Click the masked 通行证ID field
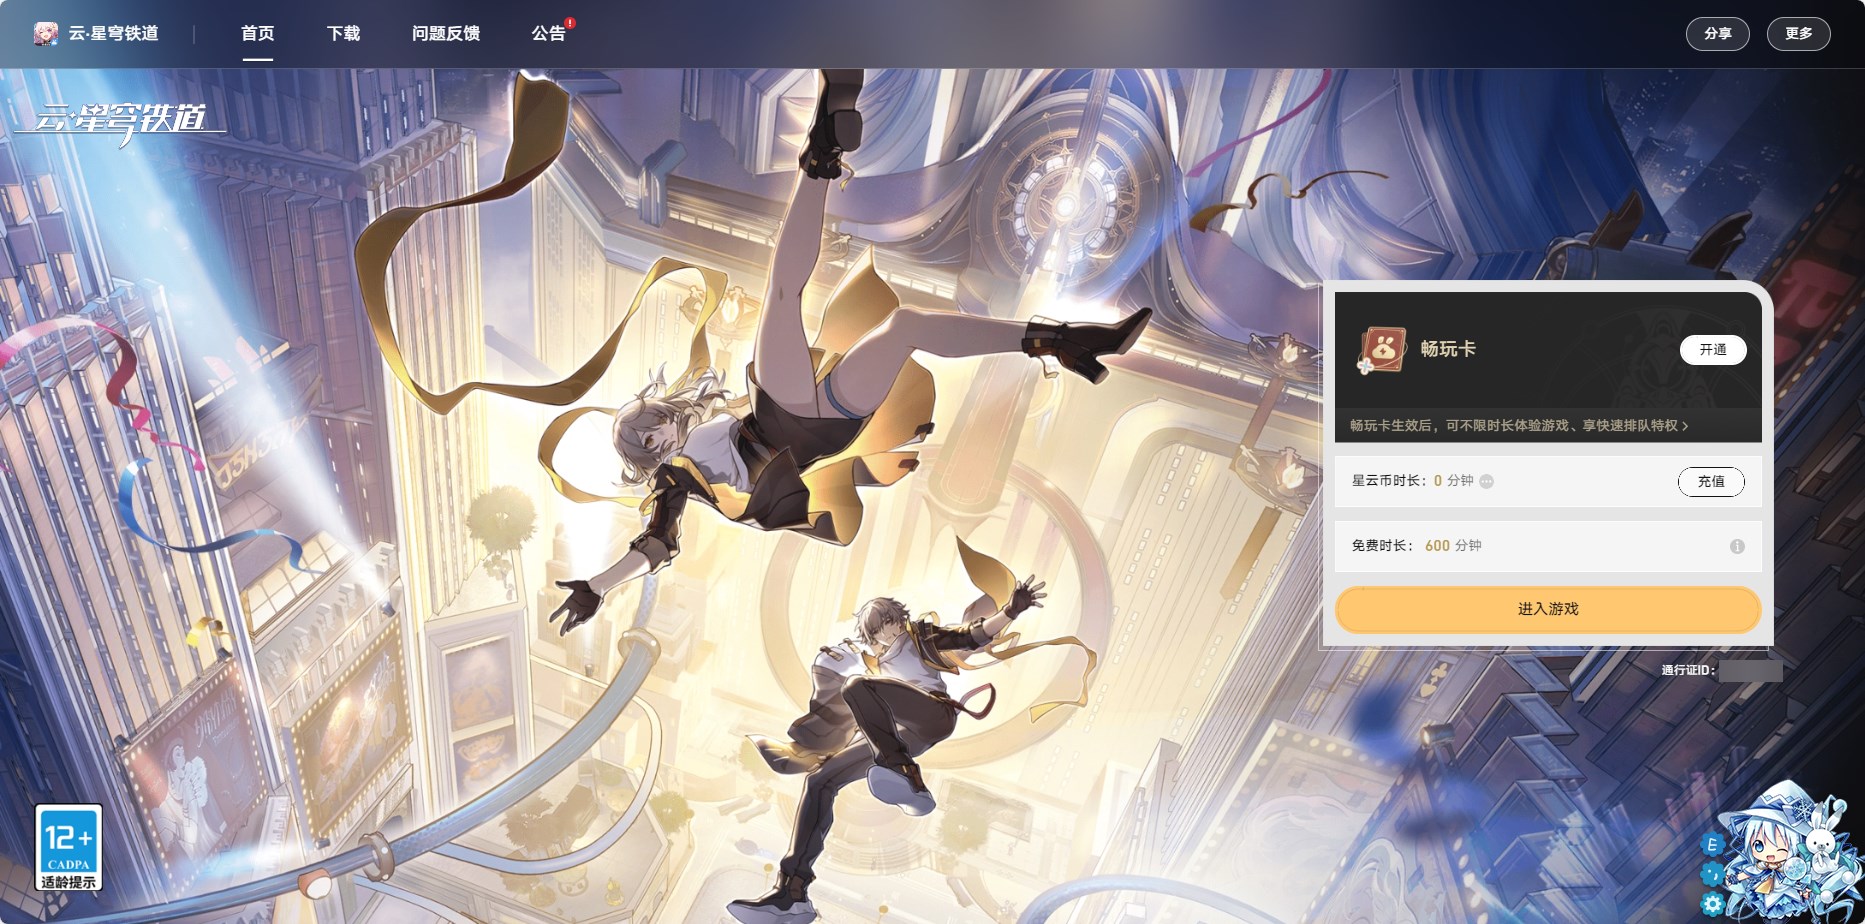This screenshot has height=924, width=1865. (x=1749, y=671)
